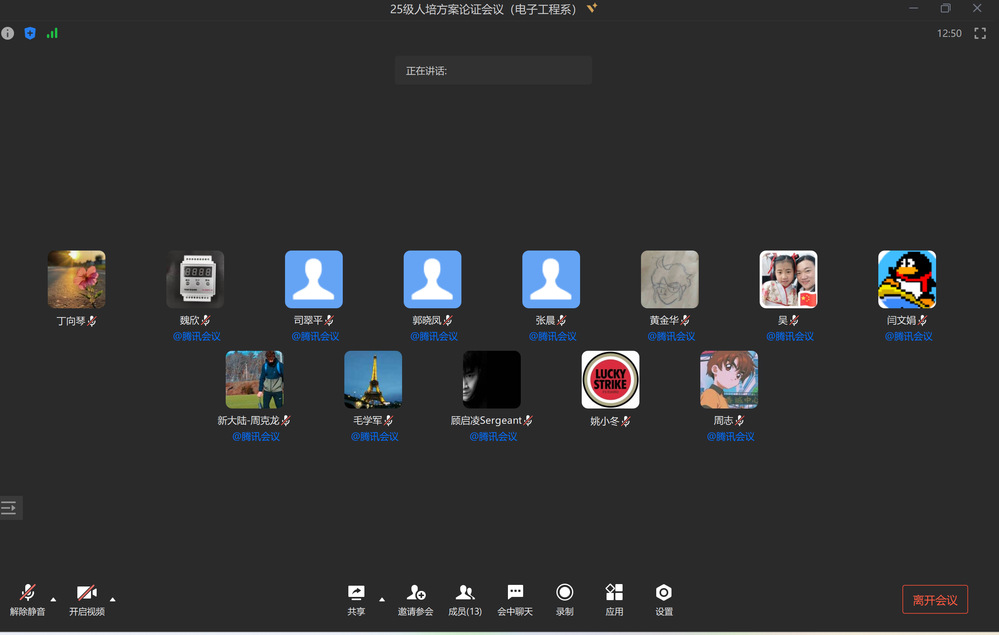The image size is (999, 635).
Task: Check the green network signal icon
Action: tap(52, 33)
